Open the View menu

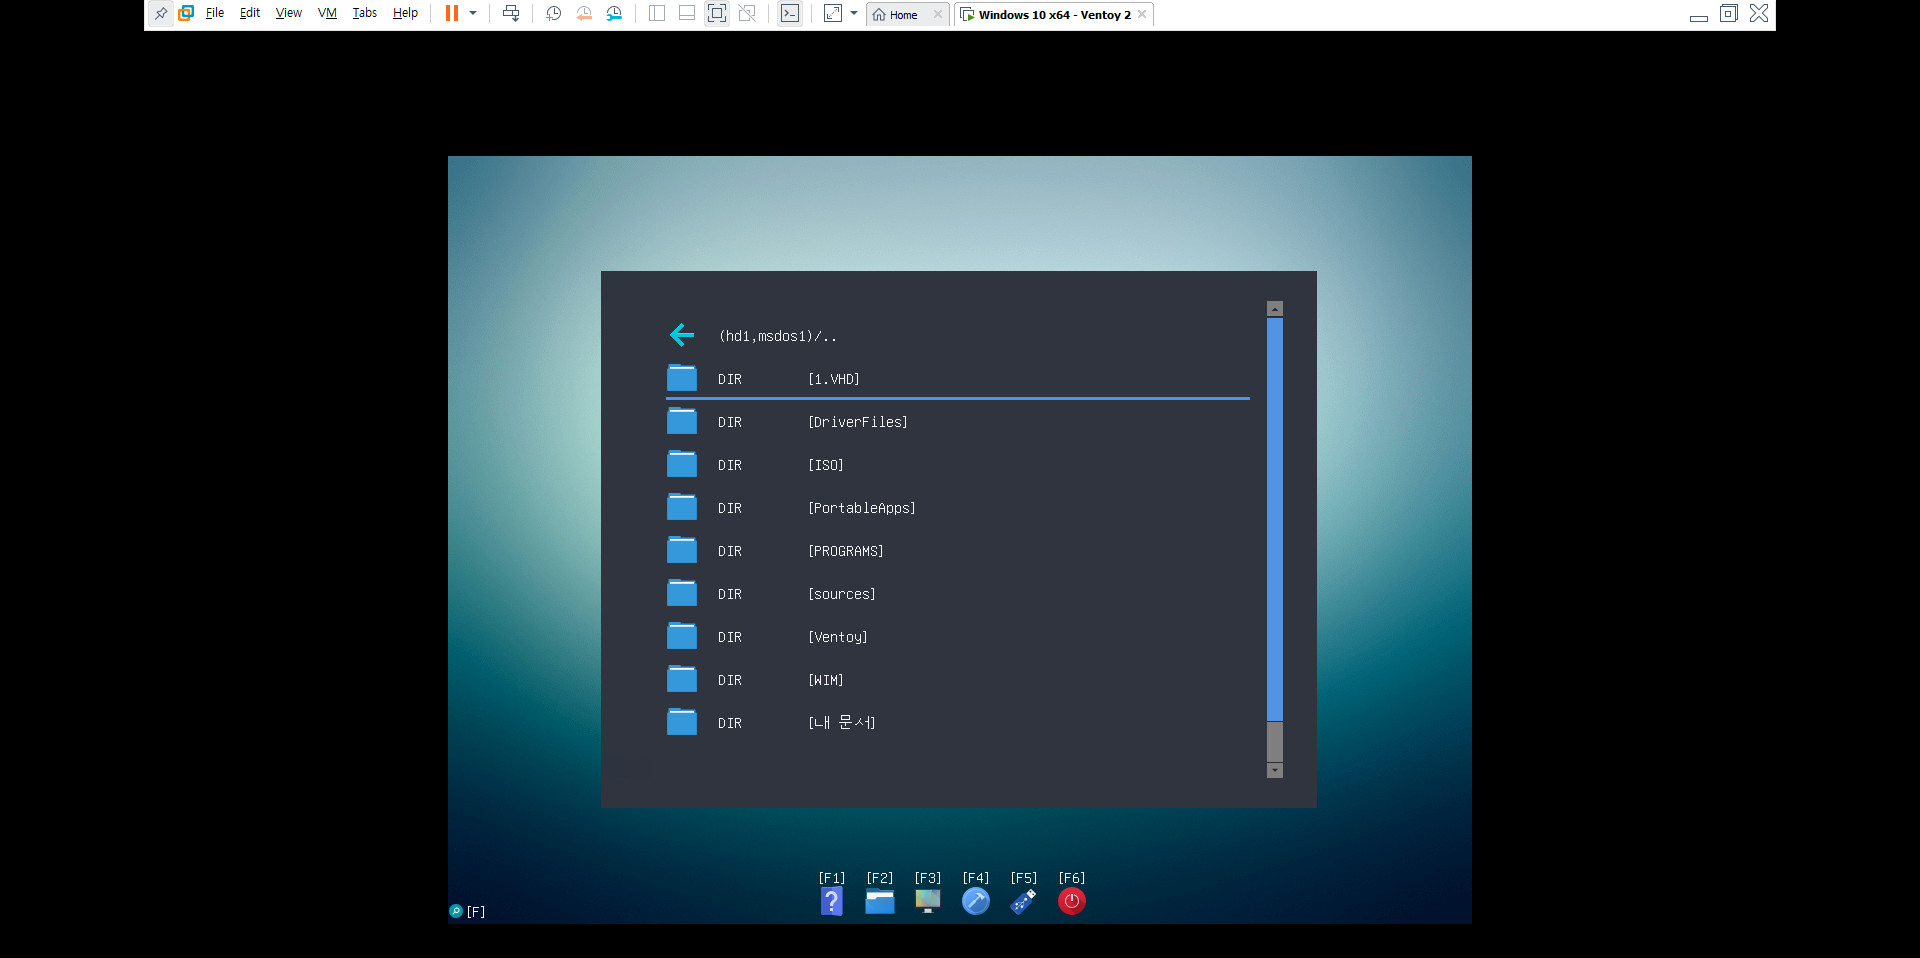click(289, 14)
